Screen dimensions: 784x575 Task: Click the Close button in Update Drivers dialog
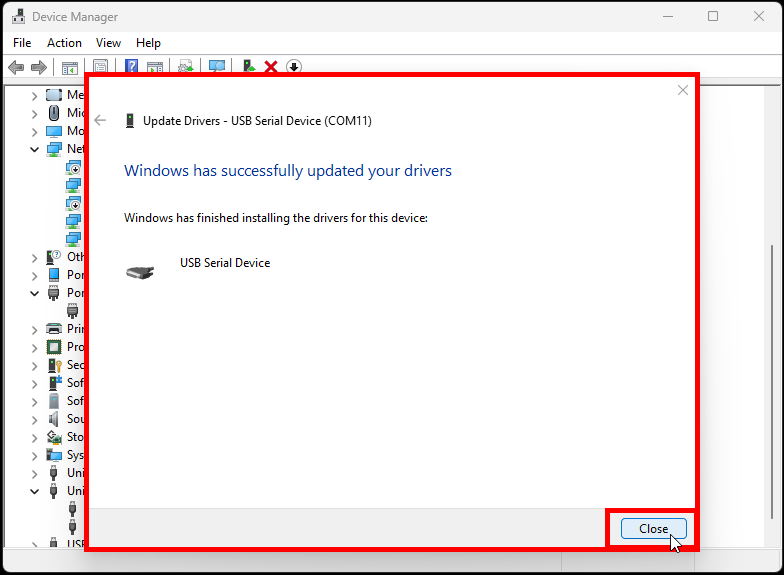pyautogui.click(x=654, y=528)
